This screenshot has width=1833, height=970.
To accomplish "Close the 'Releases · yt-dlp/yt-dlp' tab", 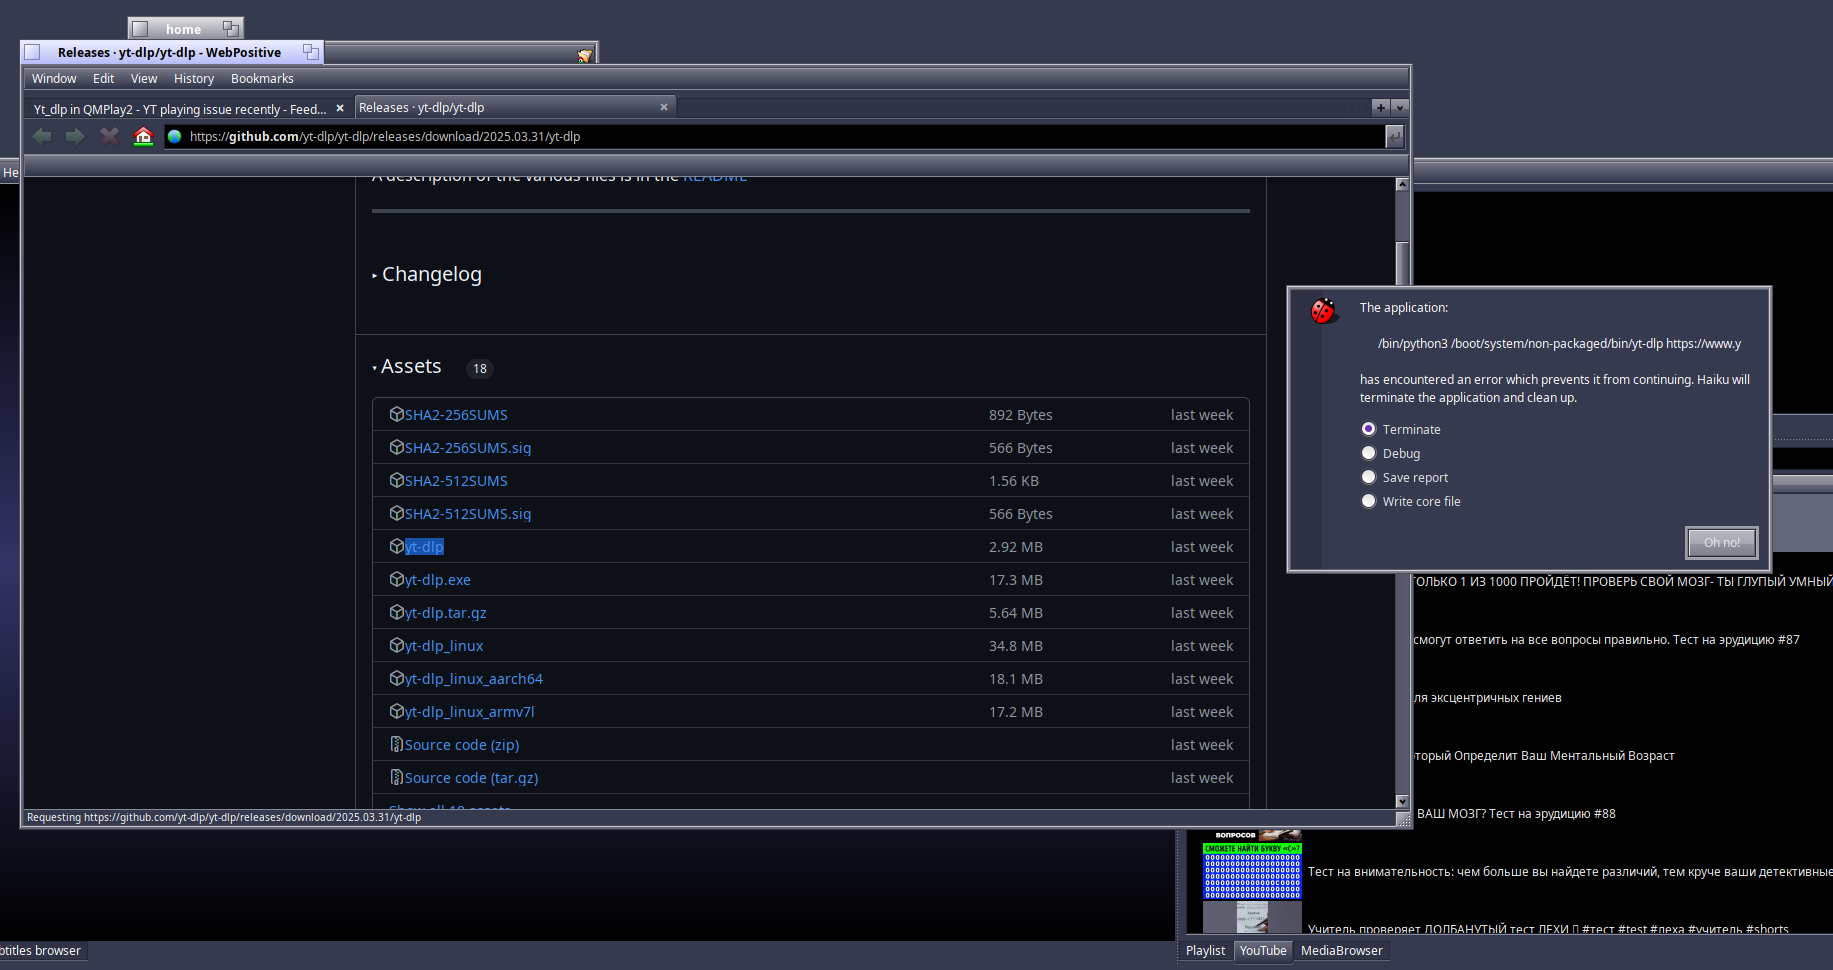I will pyautogui.click(x=664, y=107).
